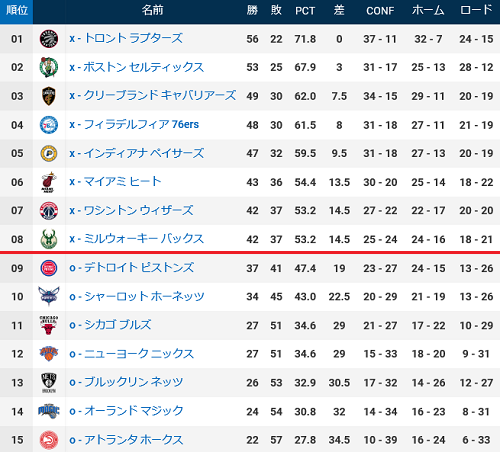This screenshot has width=500, height=452.
Task: Click the Boston Celtics shamrock logo
Action: click(x=49, y=67)
